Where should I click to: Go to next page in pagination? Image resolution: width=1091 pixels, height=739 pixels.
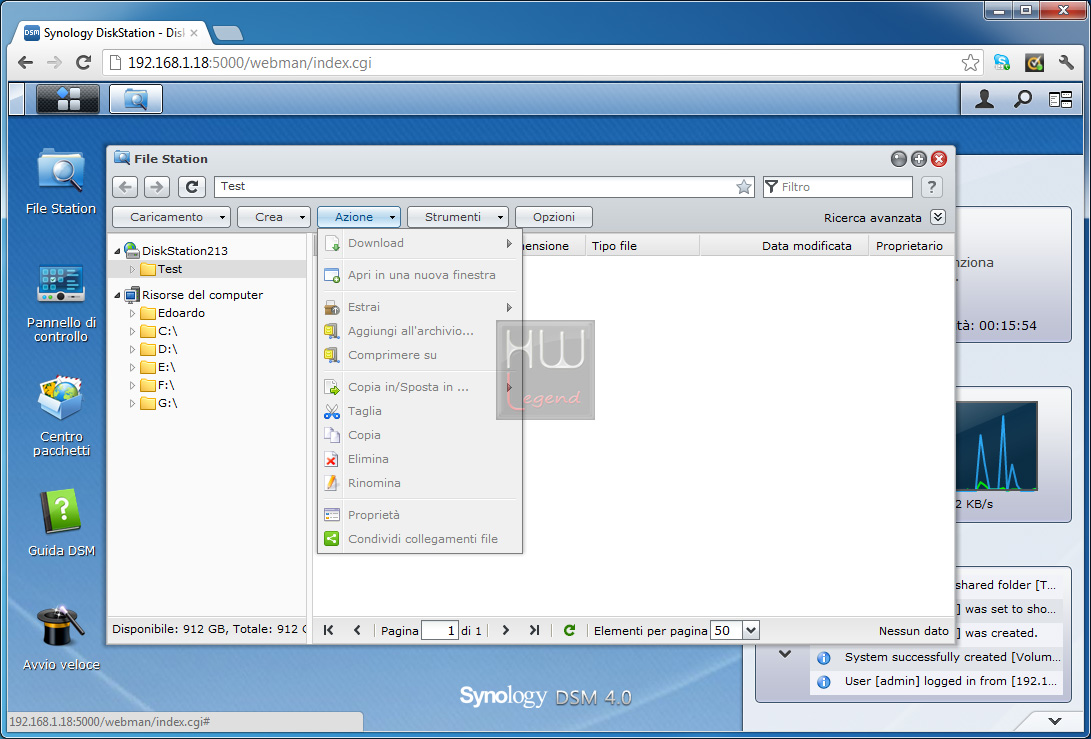[506, 630]
